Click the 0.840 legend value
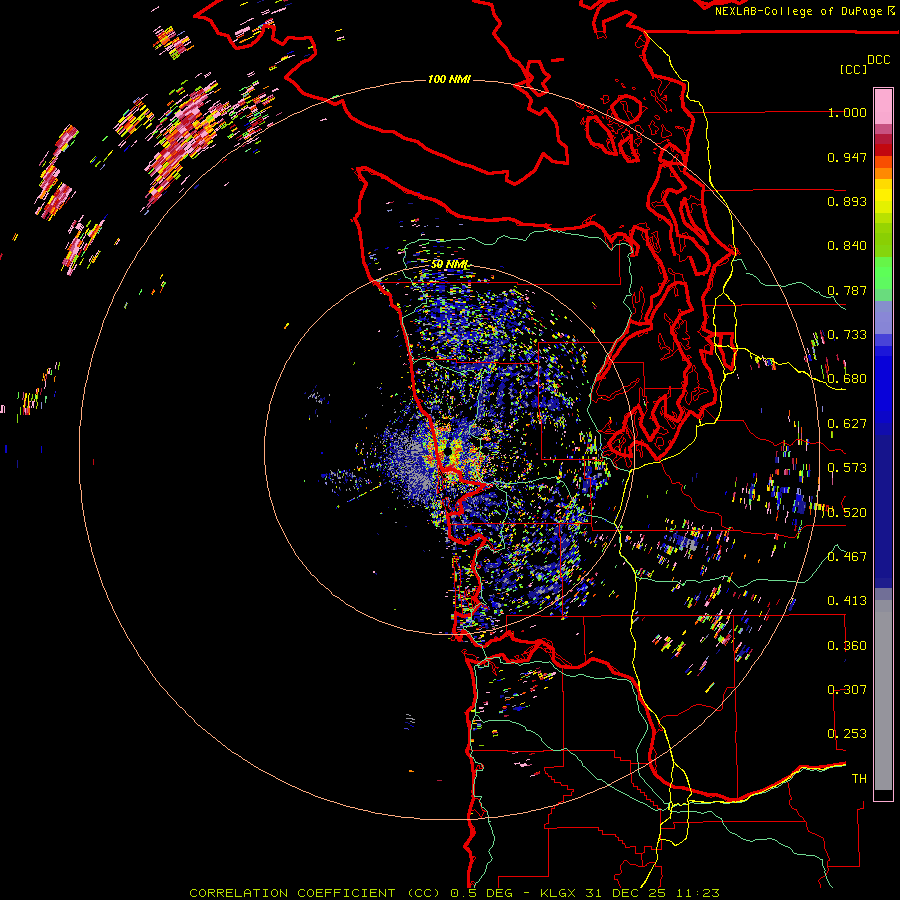This screenshot has width=900, height=900. 847,246
